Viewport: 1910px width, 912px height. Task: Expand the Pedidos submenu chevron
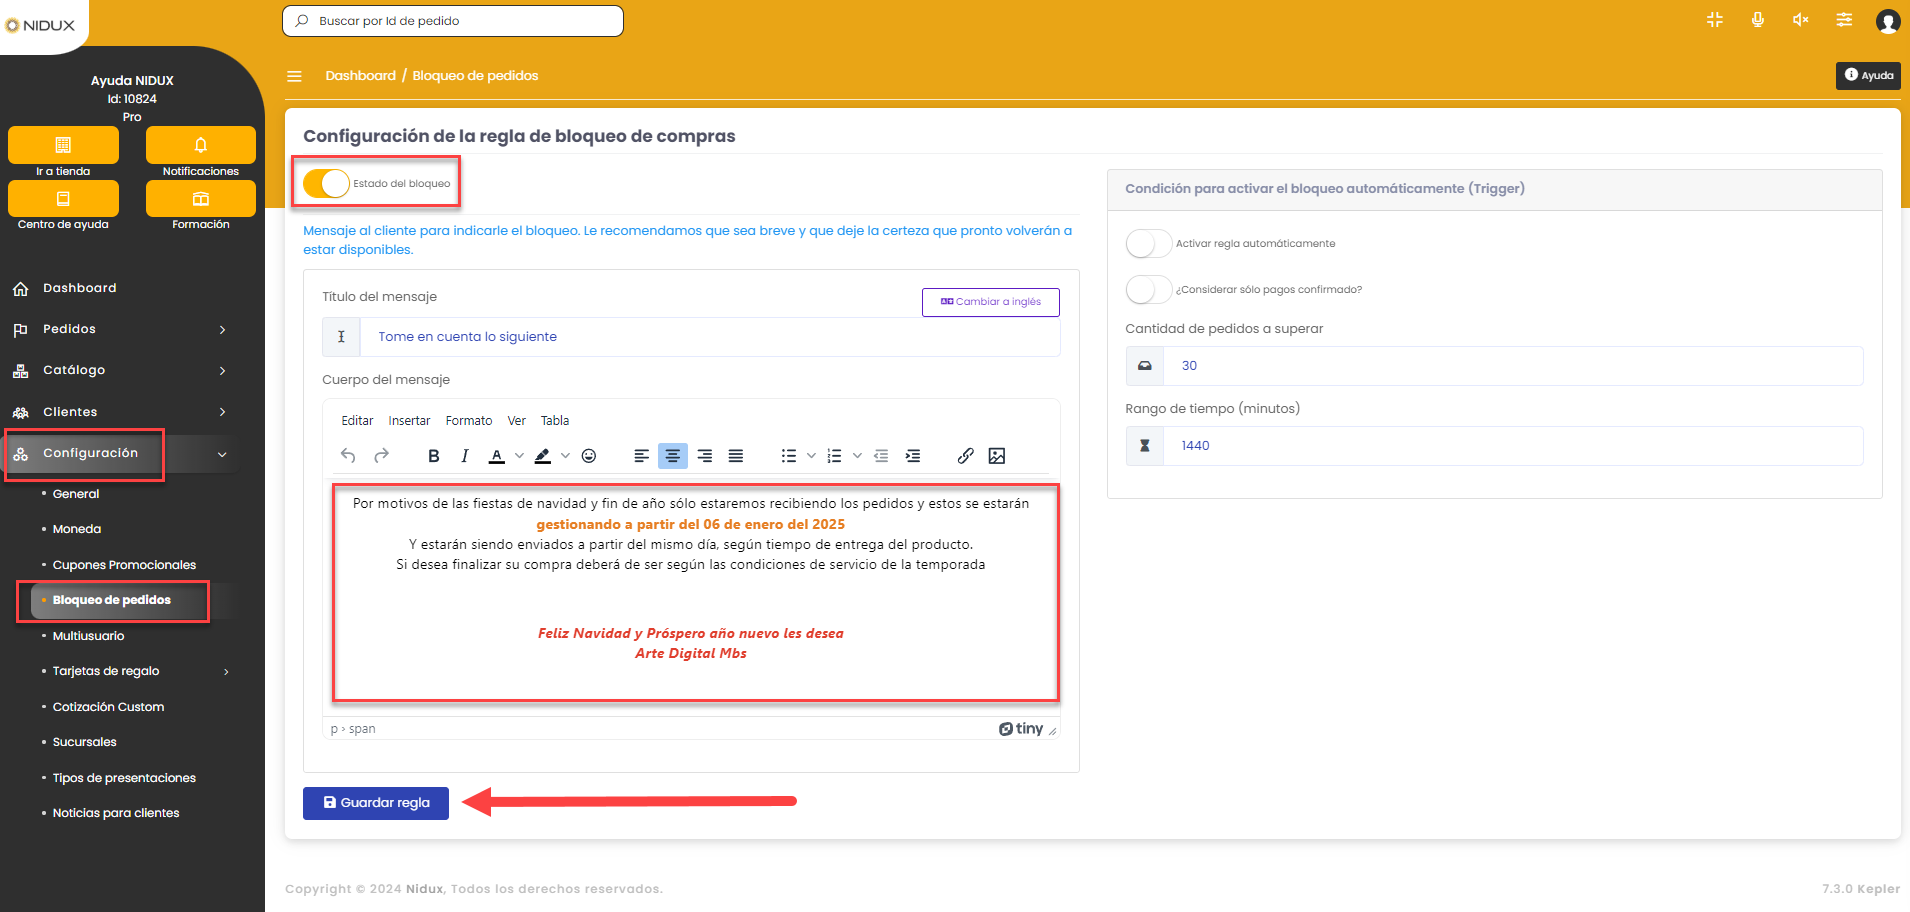point(222,330)
